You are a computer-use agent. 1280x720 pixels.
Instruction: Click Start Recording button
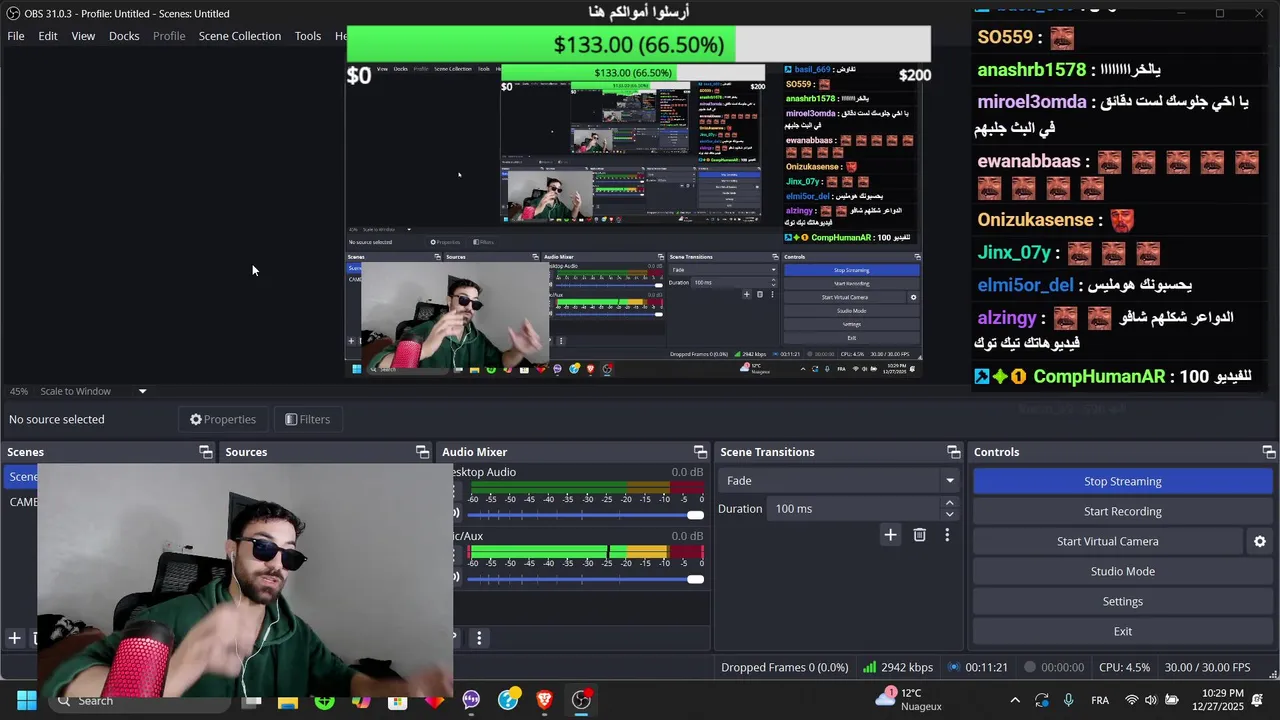click(1123, 511)
